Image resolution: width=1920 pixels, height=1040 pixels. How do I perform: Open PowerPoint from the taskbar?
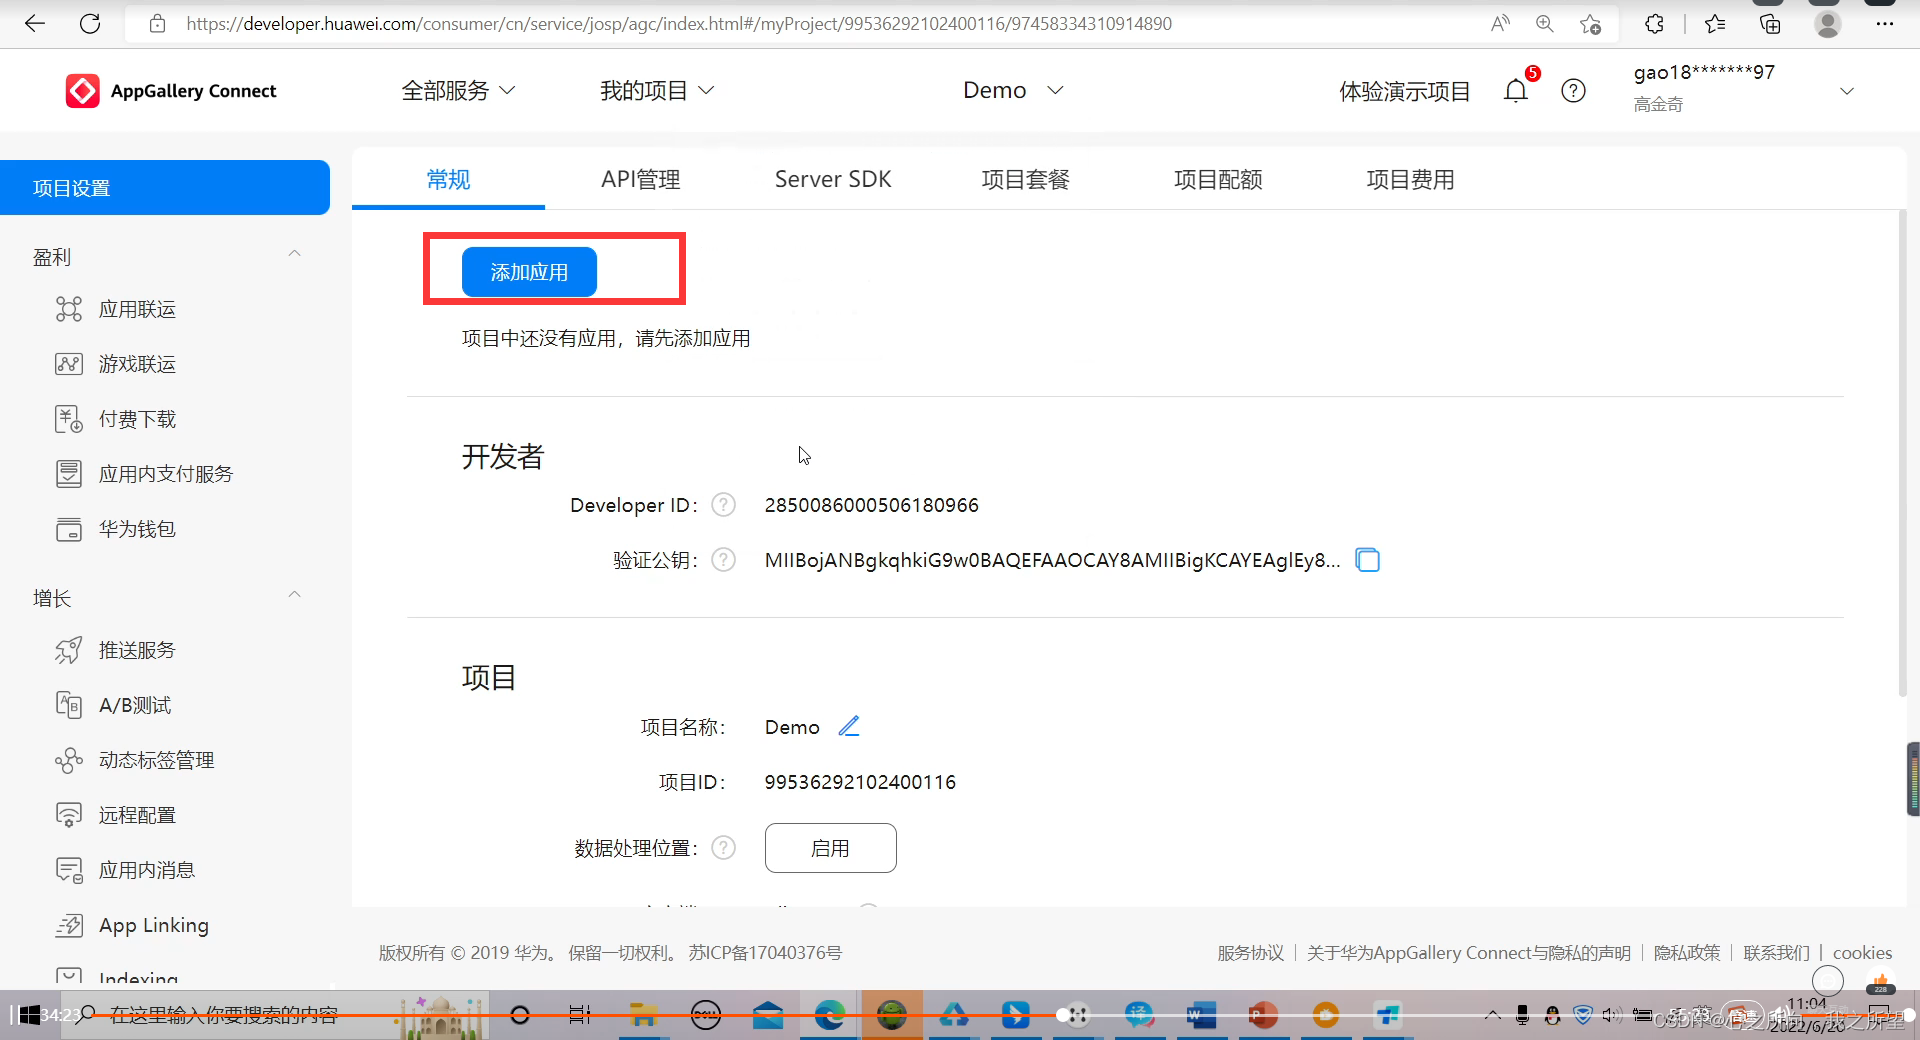coord(1263,1015)
